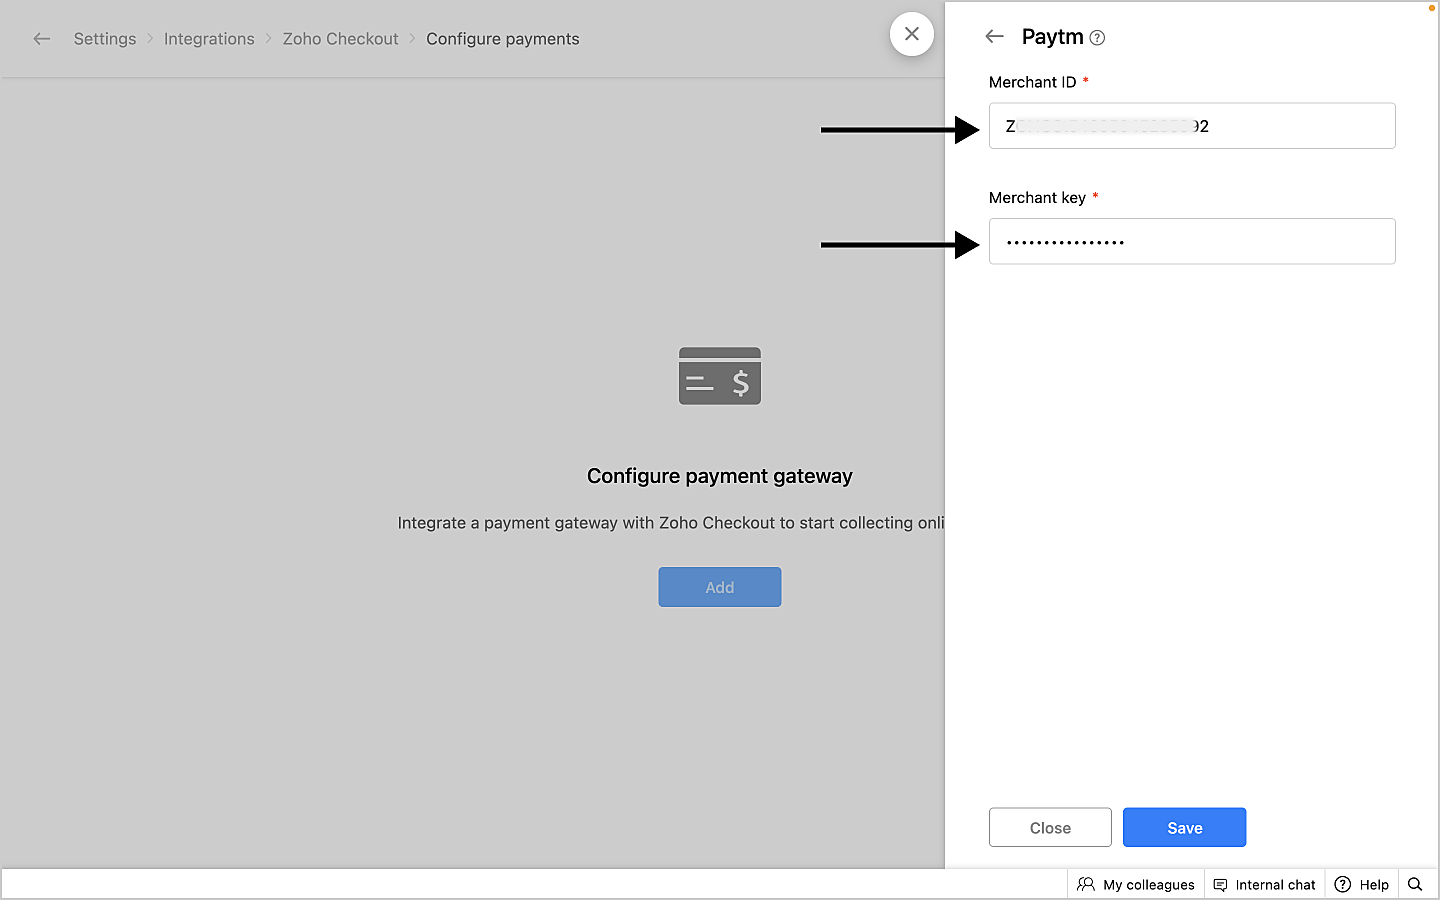Focus the Merchant ID input field
The image size is (1440, 900).
1192,126
